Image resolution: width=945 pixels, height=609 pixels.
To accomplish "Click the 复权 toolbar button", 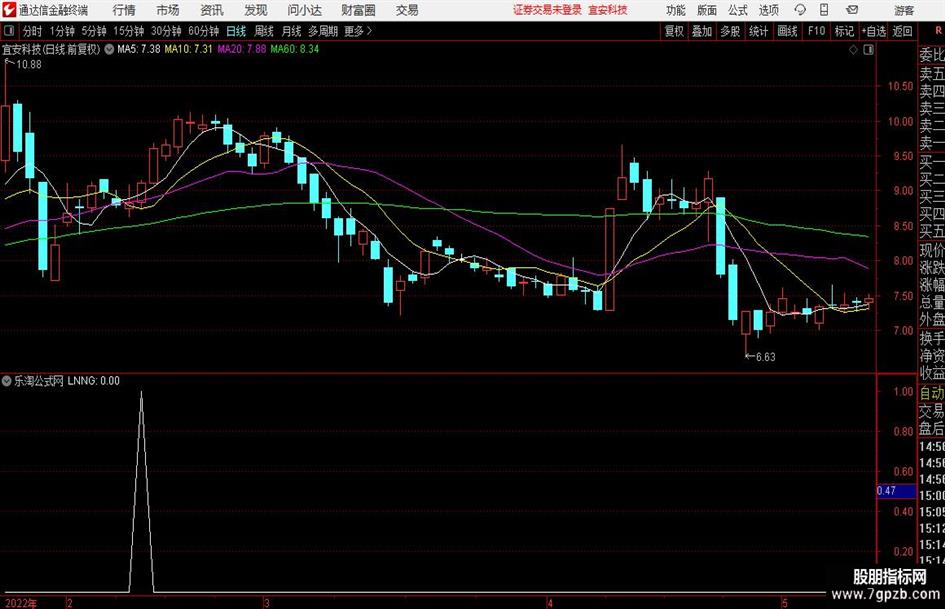I will pyautogui.click(x=674, y=31).
